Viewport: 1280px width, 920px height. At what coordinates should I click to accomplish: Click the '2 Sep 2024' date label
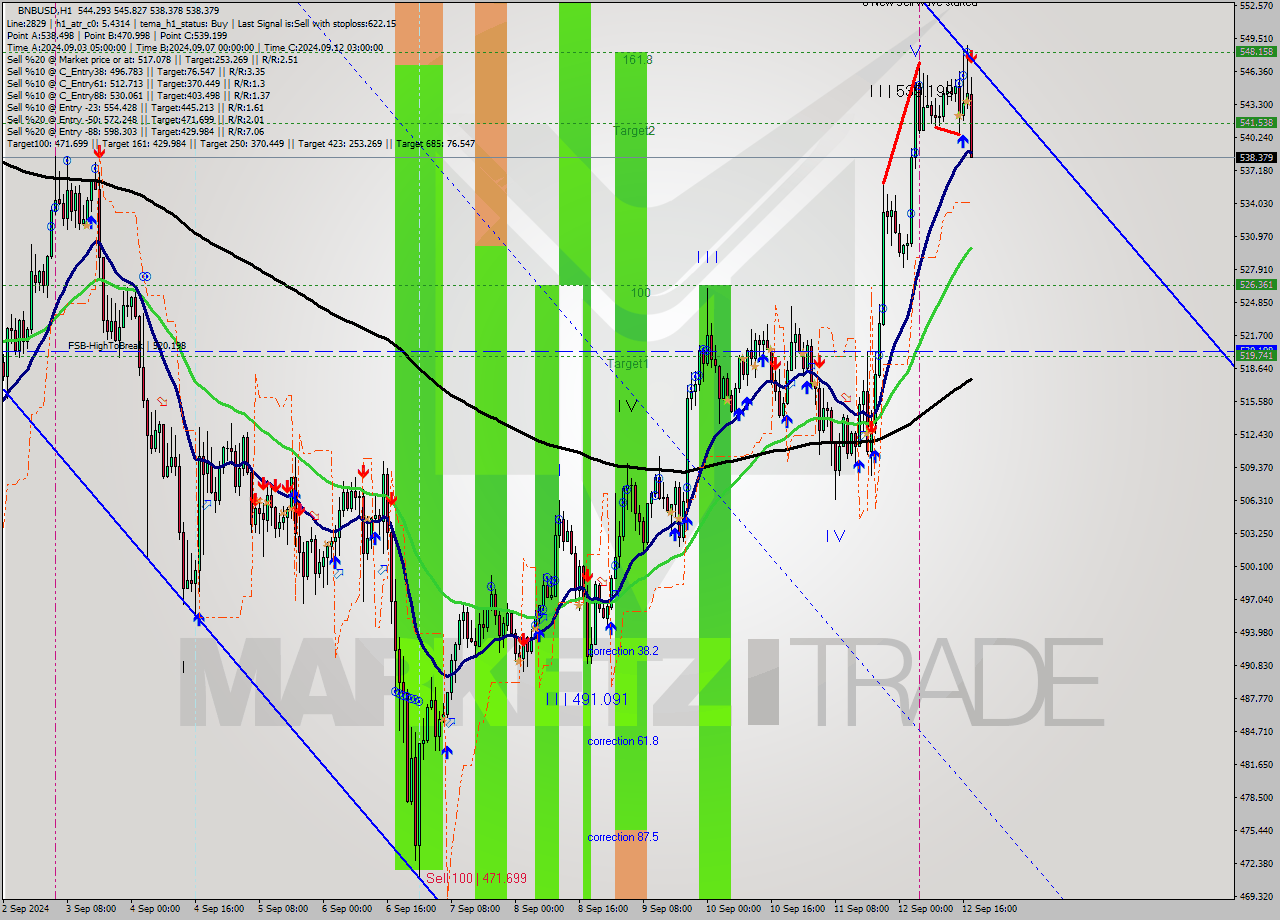28,909
